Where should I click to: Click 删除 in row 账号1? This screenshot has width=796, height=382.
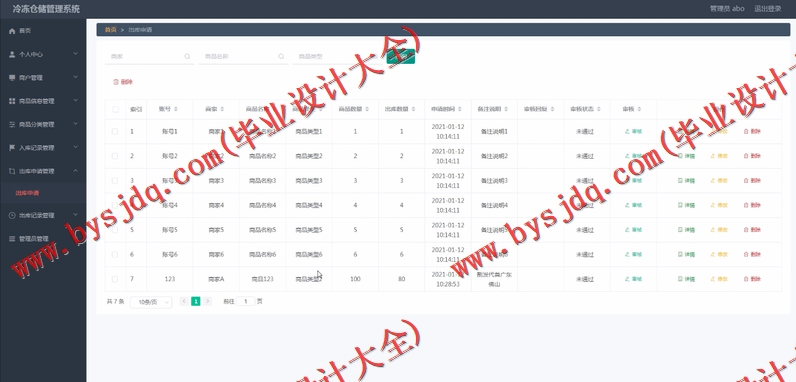(x=752, y=132)
